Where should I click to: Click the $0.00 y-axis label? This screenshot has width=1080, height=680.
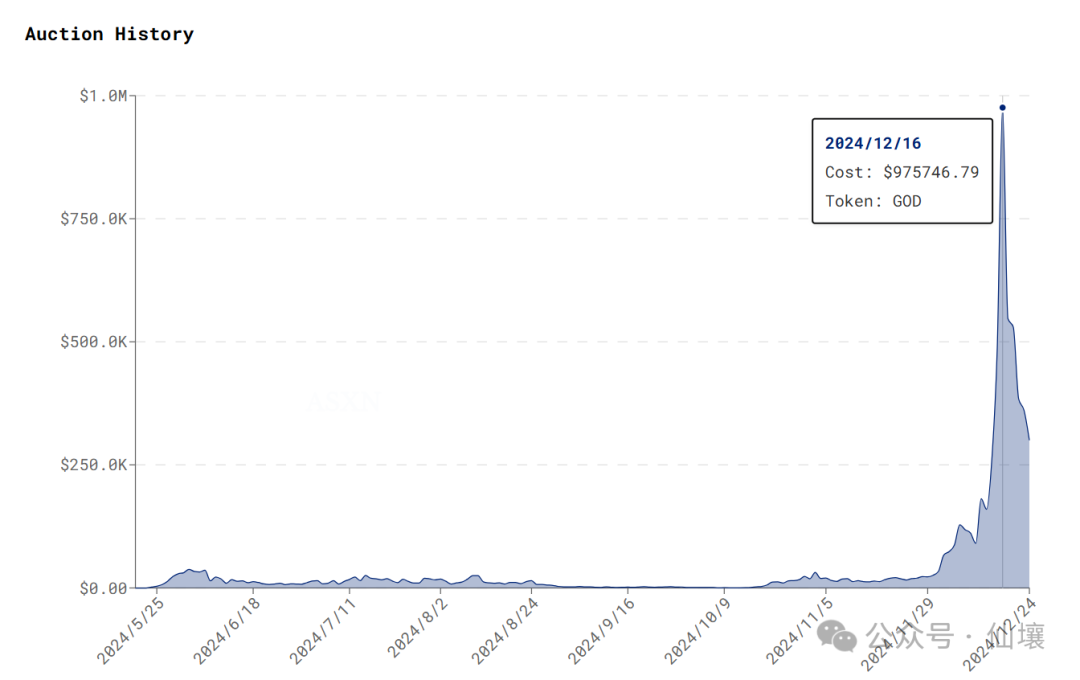[103, 588]
